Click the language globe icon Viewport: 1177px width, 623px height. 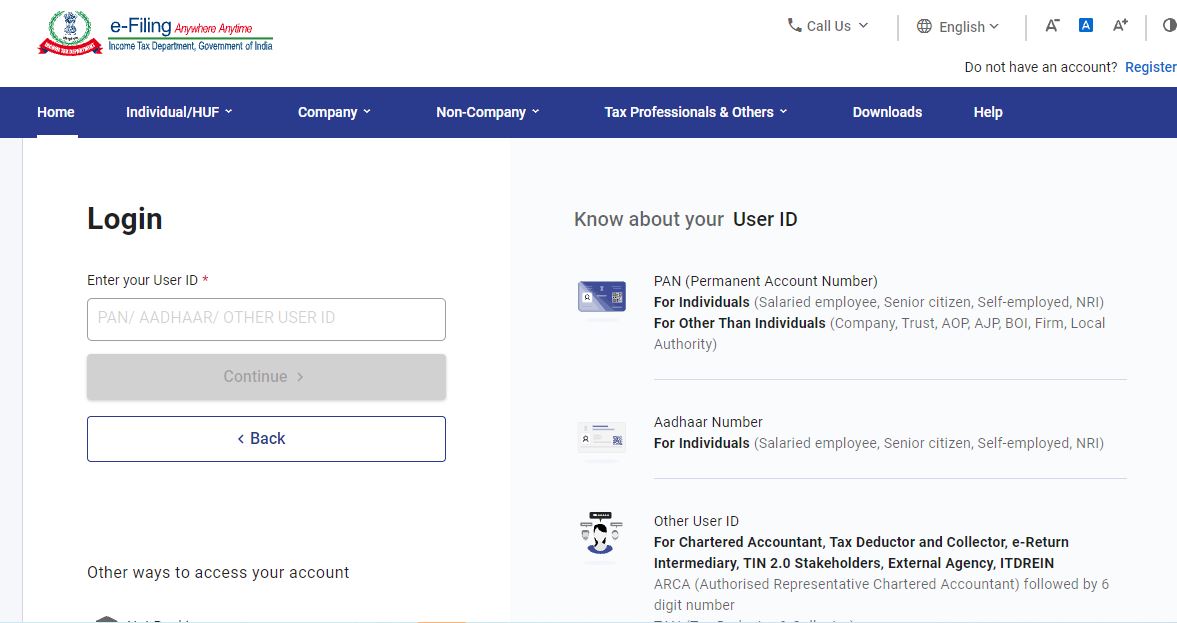[x=924, y=26]
